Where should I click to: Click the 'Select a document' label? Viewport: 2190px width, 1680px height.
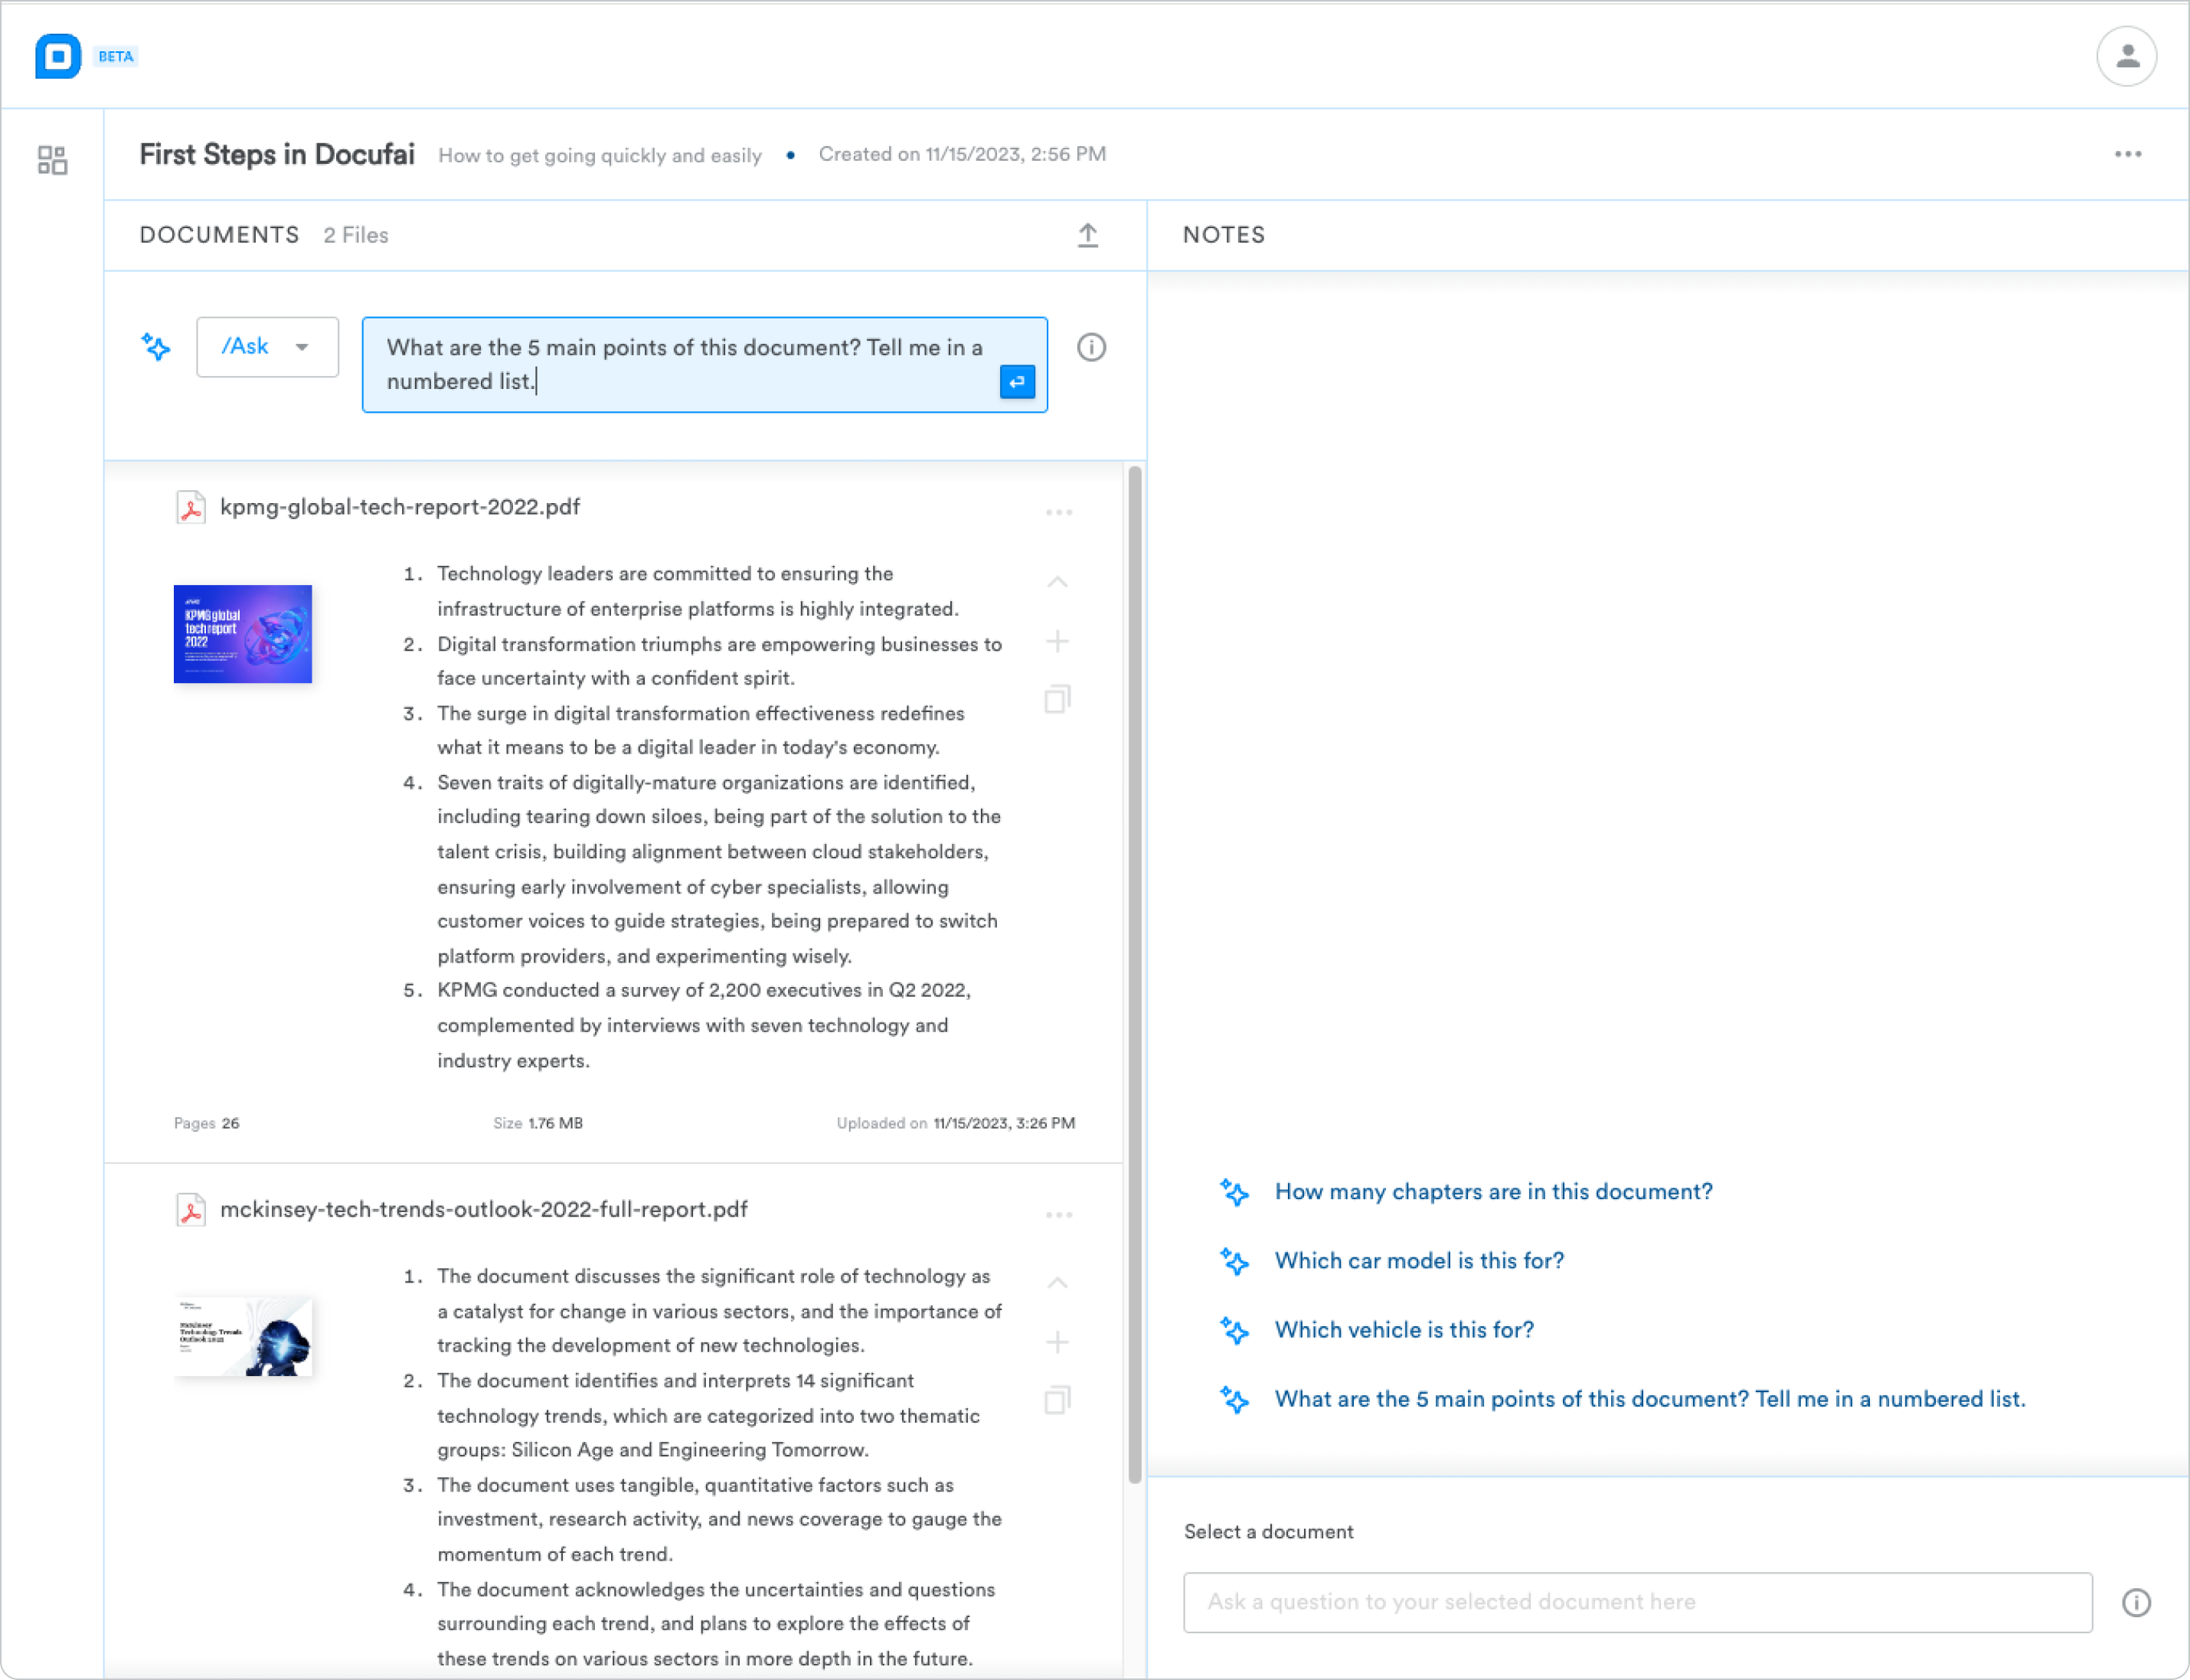point(1268,1532)
